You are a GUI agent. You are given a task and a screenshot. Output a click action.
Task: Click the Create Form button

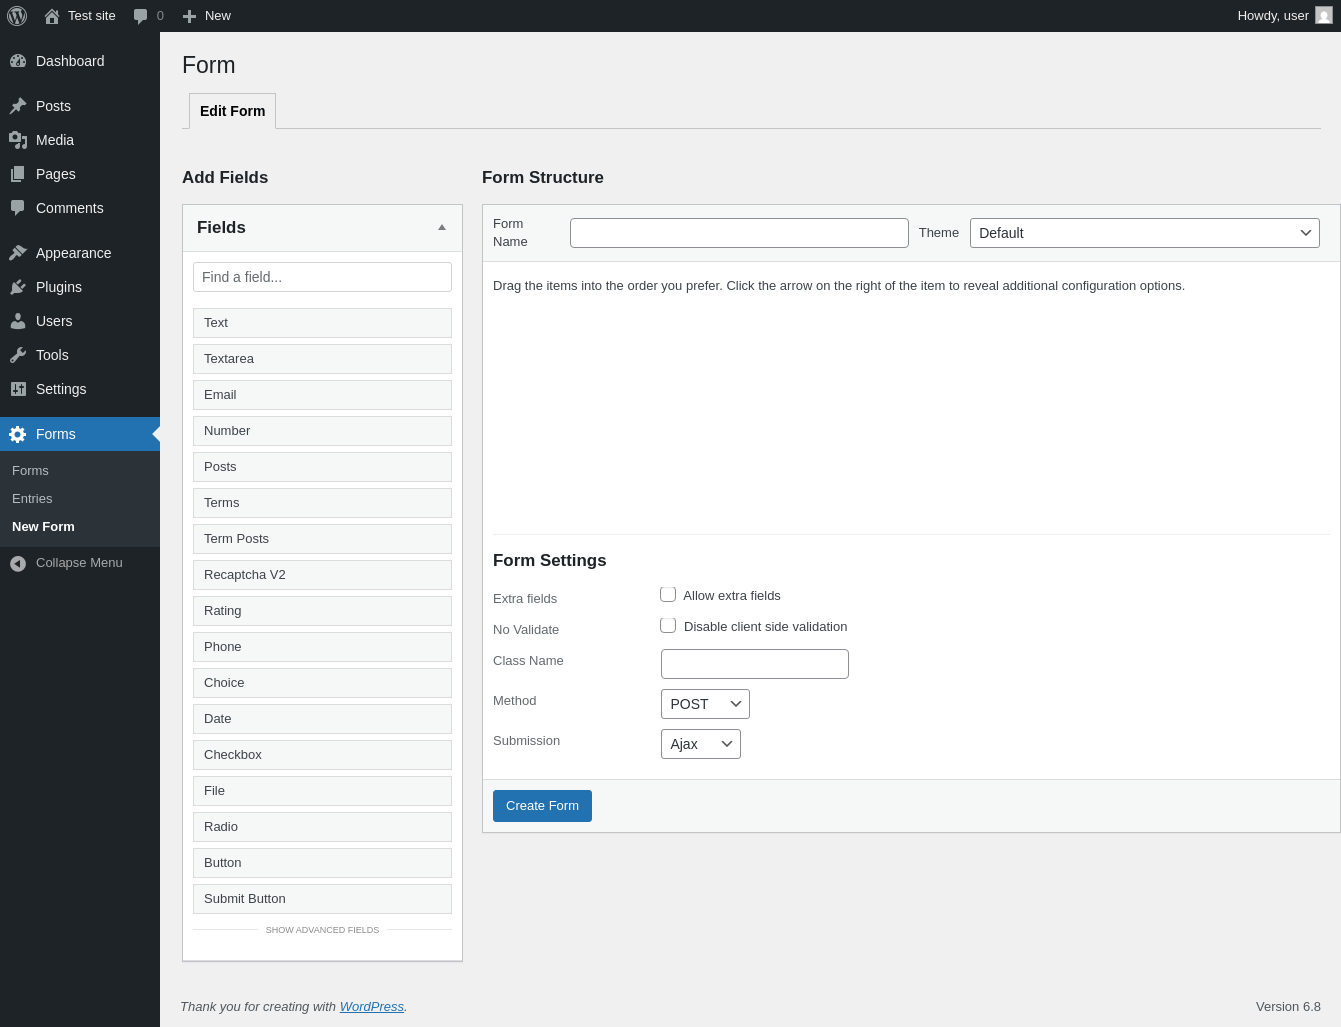pyautogui.click(x=542, y=806)
